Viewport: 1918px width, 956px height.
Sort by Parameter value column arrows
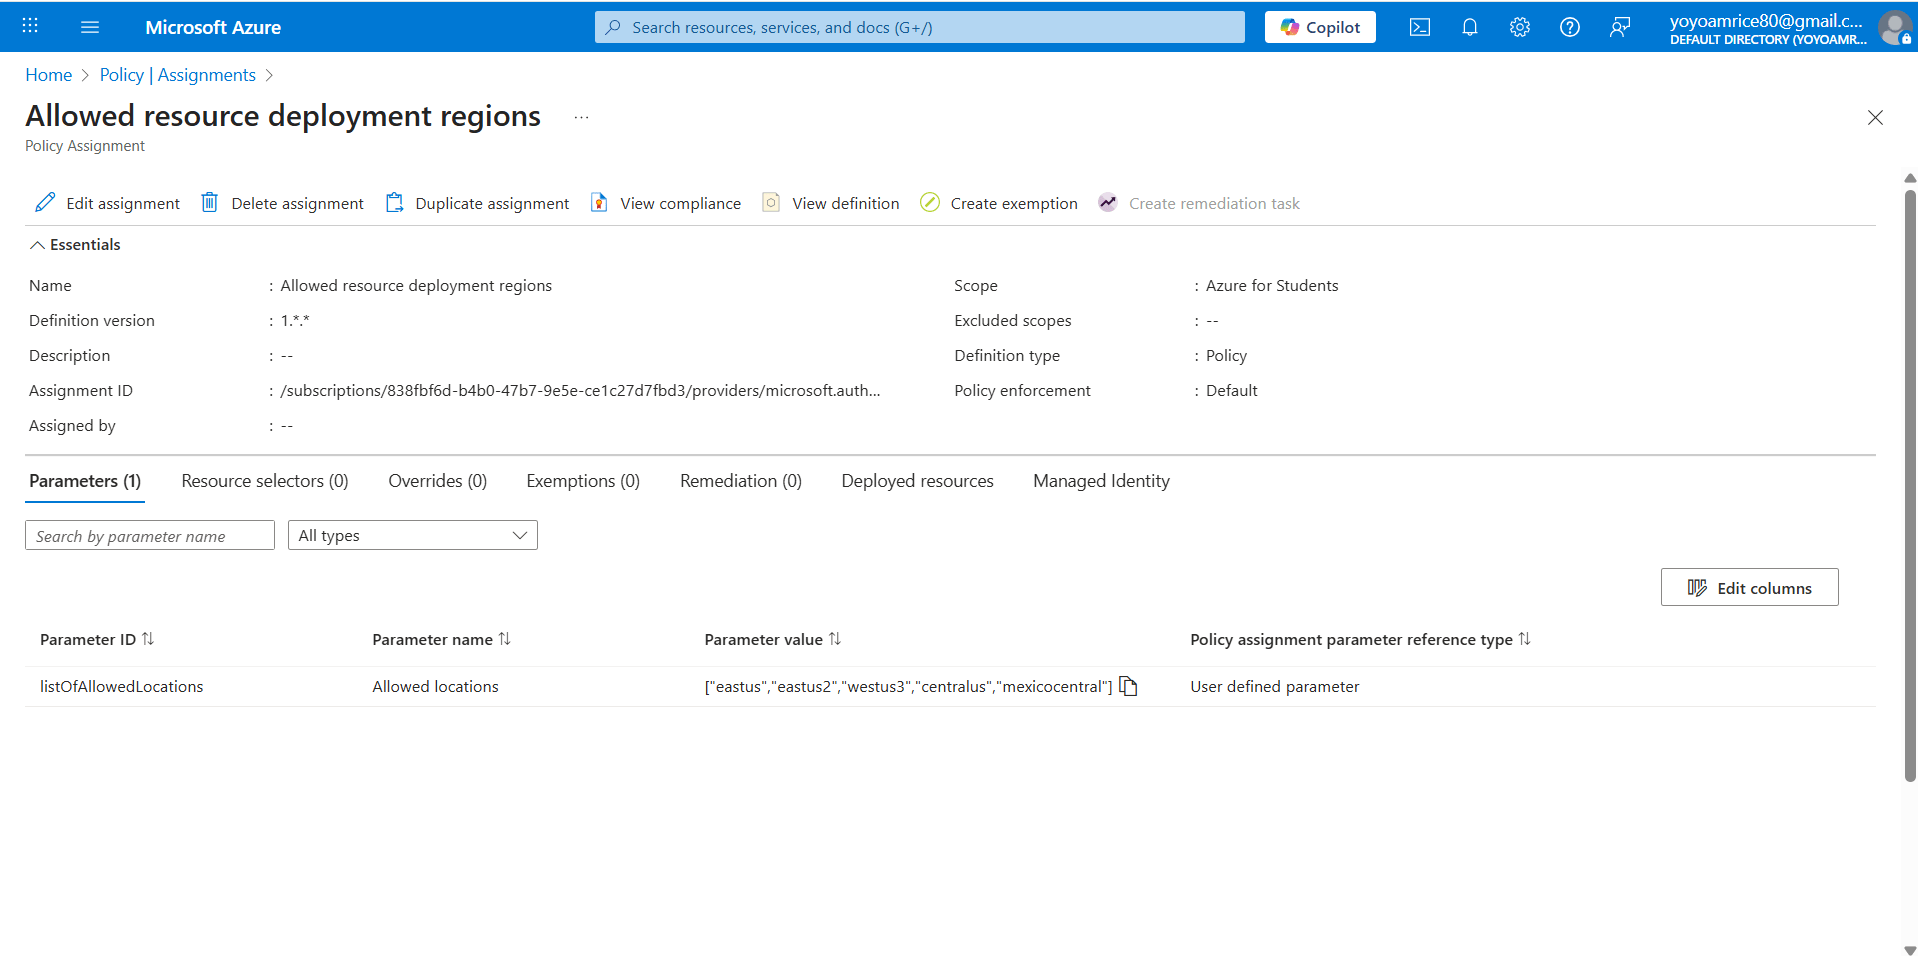835,639
